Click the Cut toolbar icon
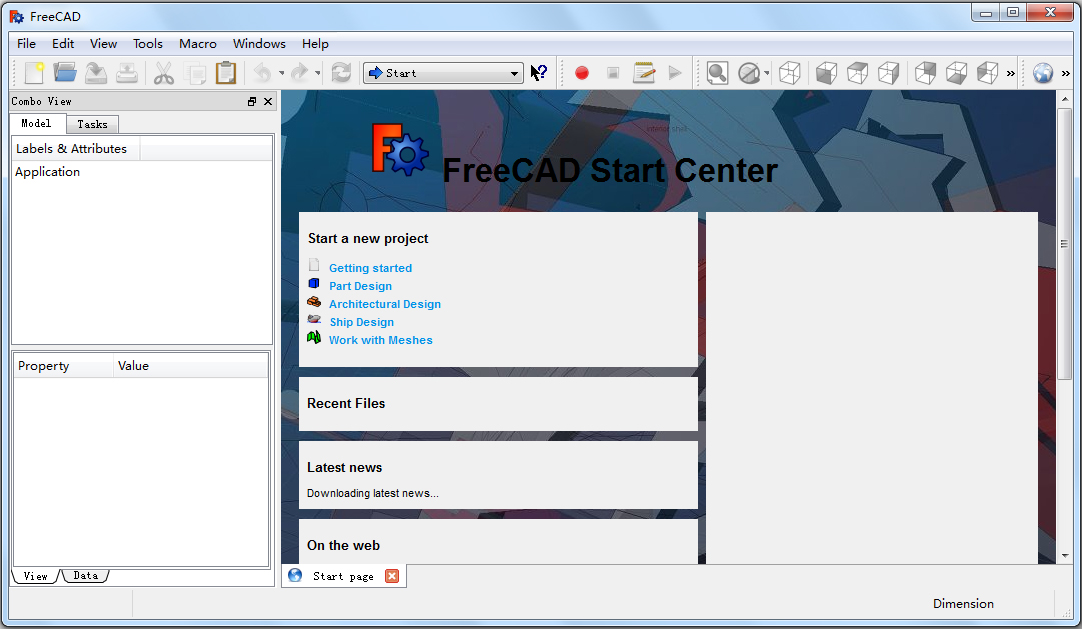 point(164,72)
